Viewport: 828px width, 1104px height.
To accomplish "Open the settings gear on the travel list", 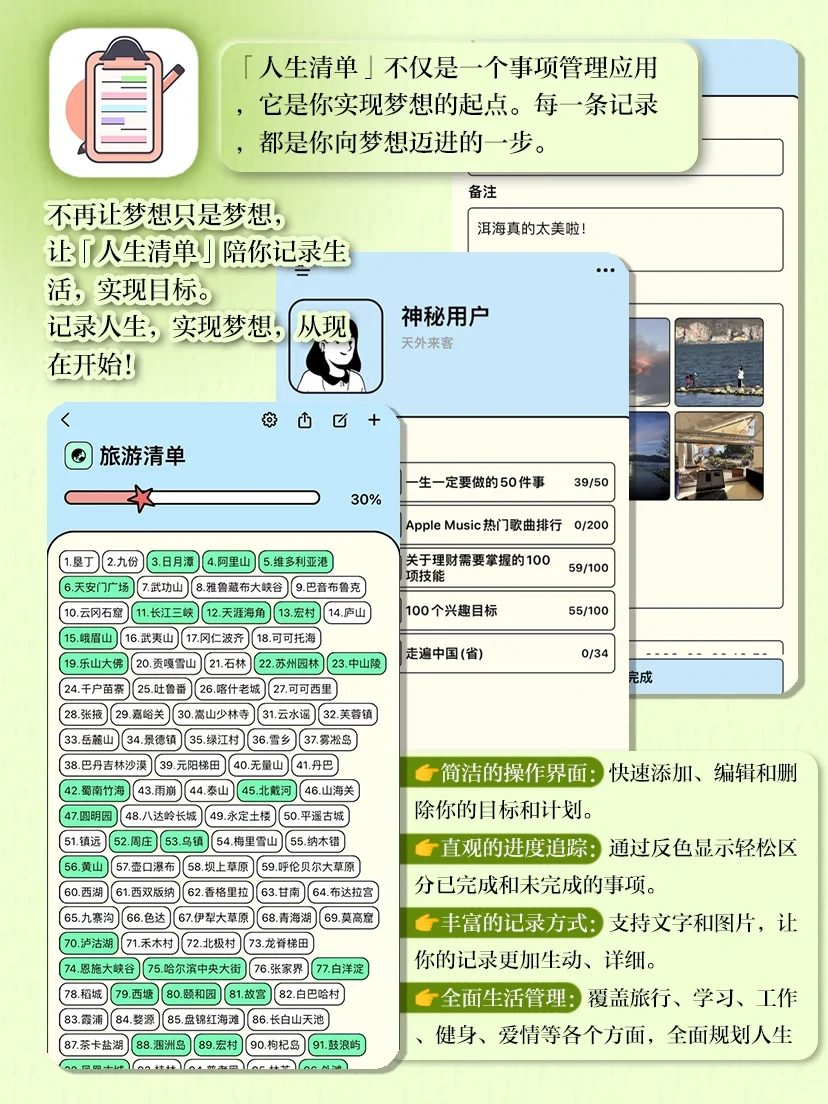I will [x=268, y=420].
